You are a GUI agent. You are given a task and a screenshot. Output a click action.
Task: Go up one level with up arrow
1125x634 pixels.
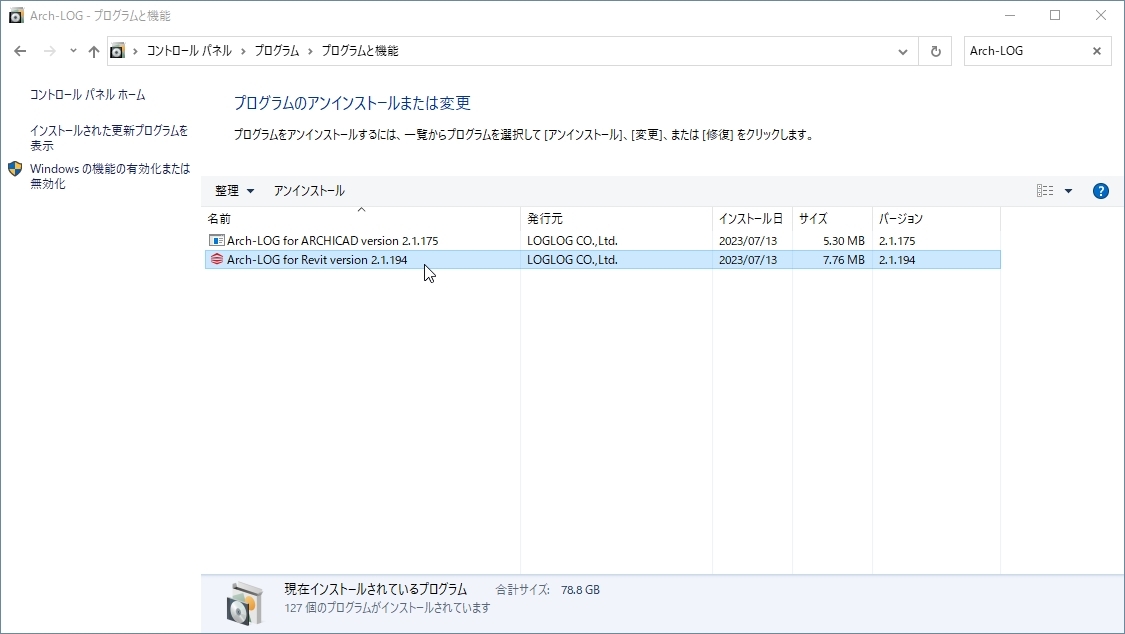[x=94, y=51]
